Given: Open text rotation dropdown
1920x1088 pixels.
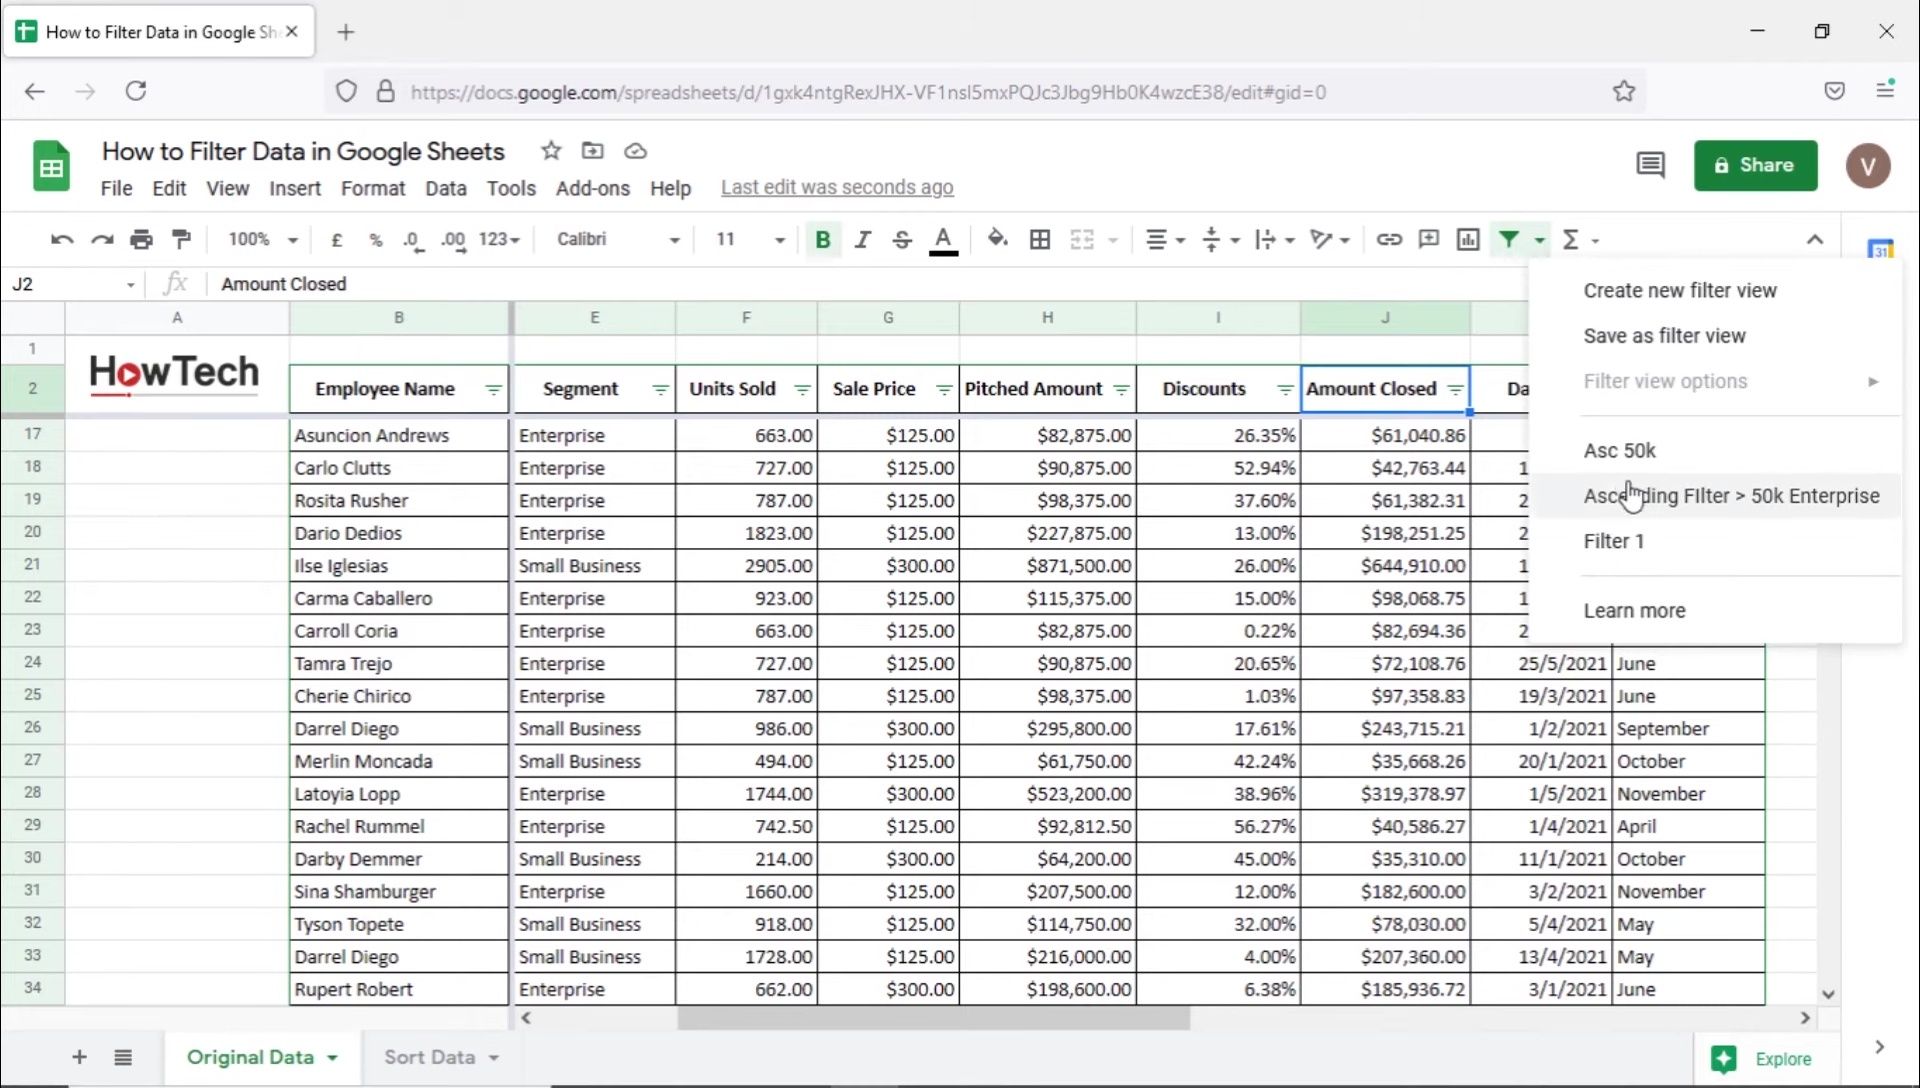Looking at the screenshot, I should click(x=1330, y=240).
